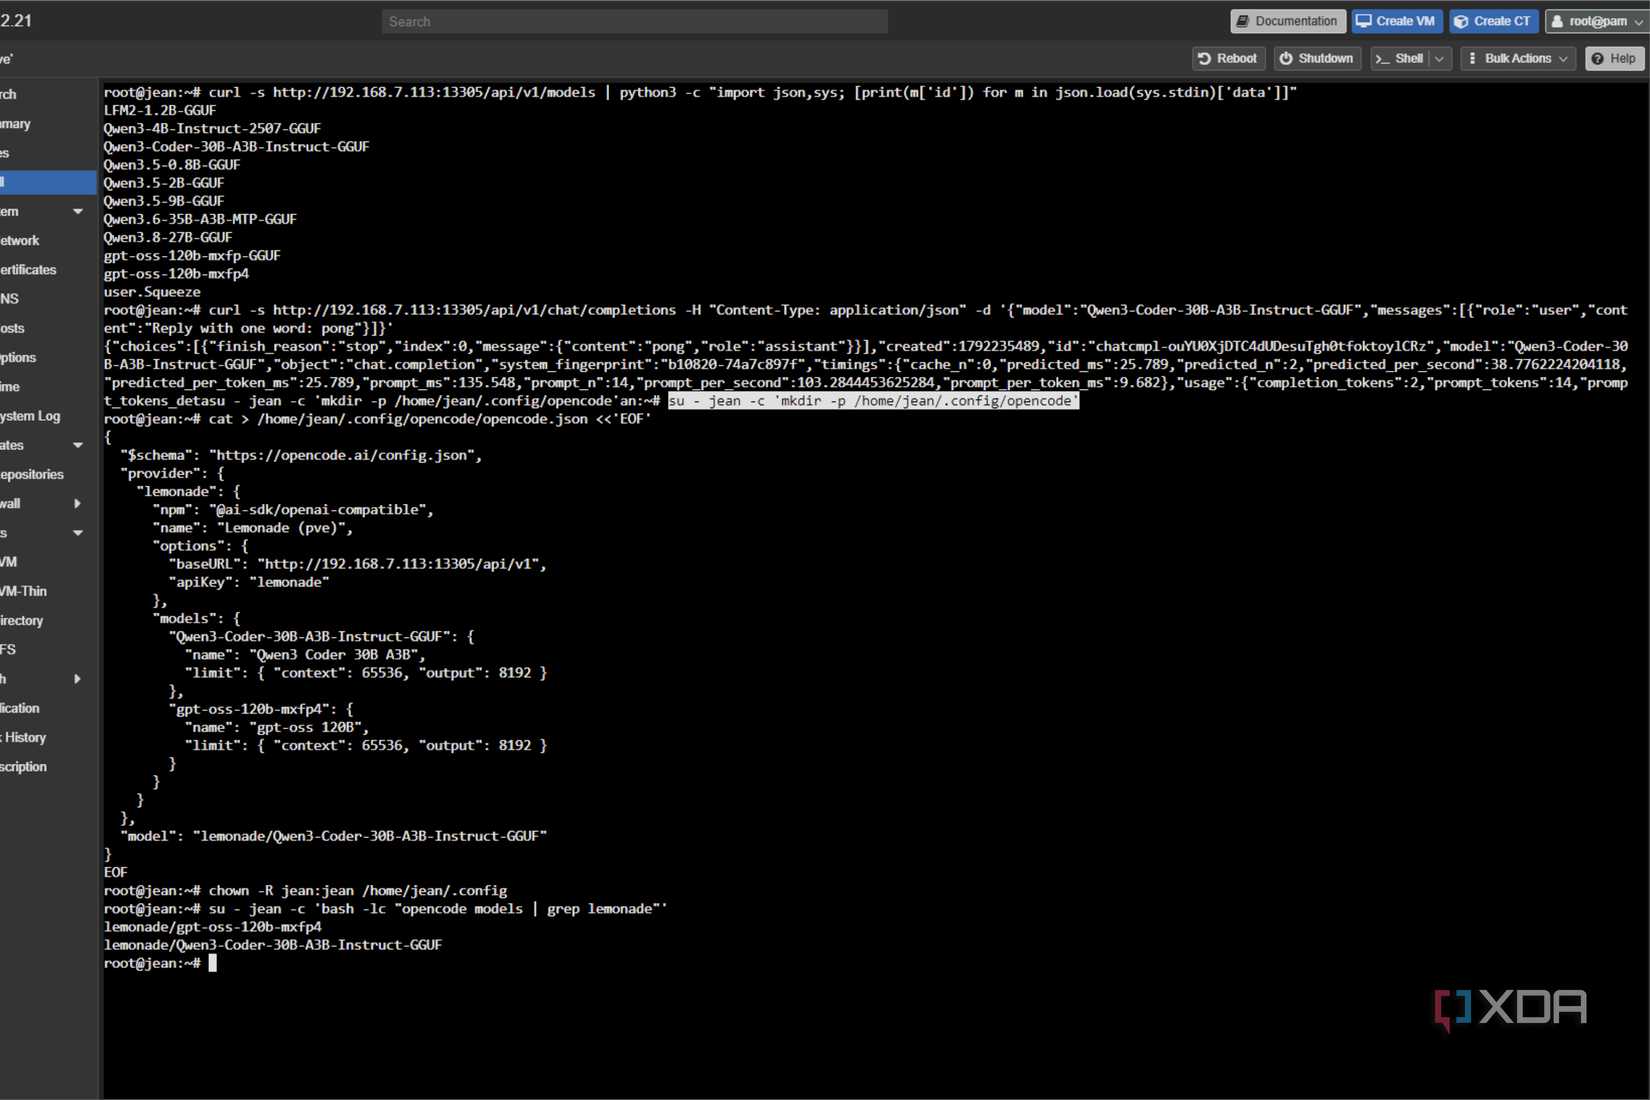Expand the Firewall section arrow in sidebar
This screenshot has height=1100, width=1650.
78,504
